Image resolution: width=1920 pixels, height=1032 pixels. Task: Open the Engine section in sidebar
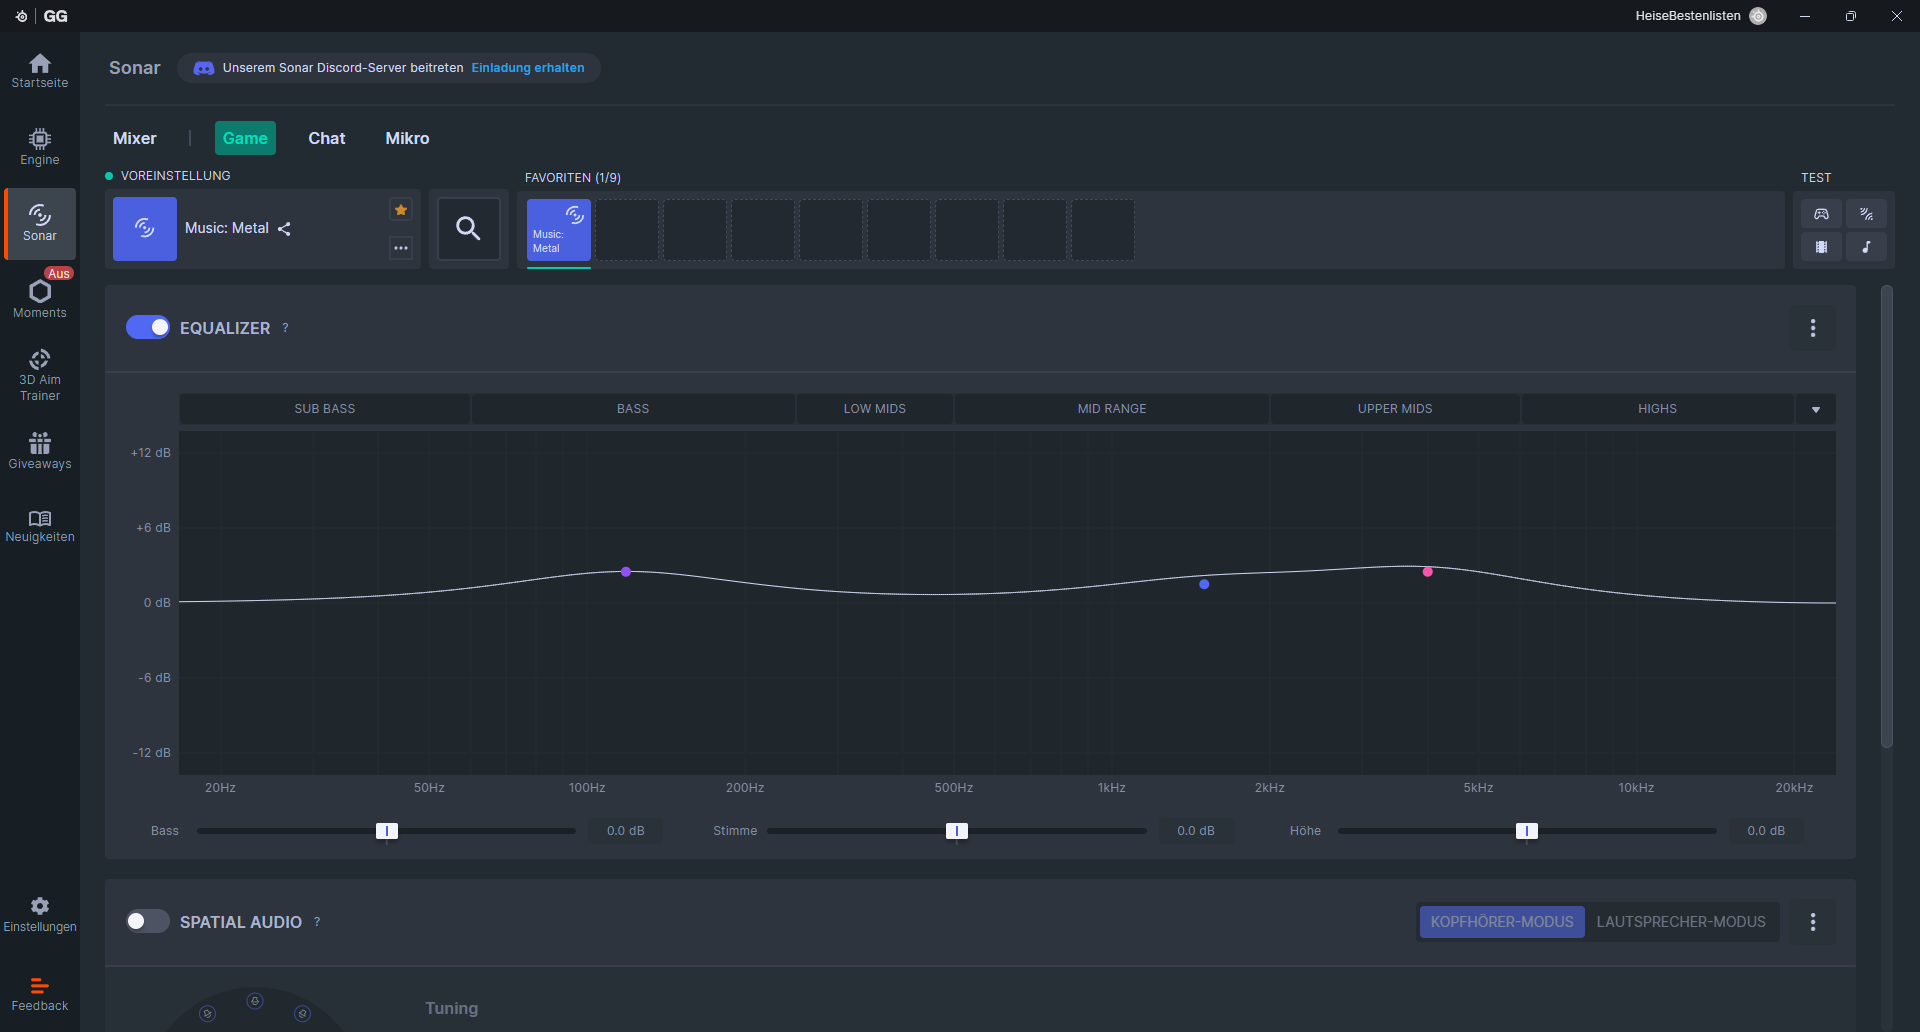pos(40,146)
